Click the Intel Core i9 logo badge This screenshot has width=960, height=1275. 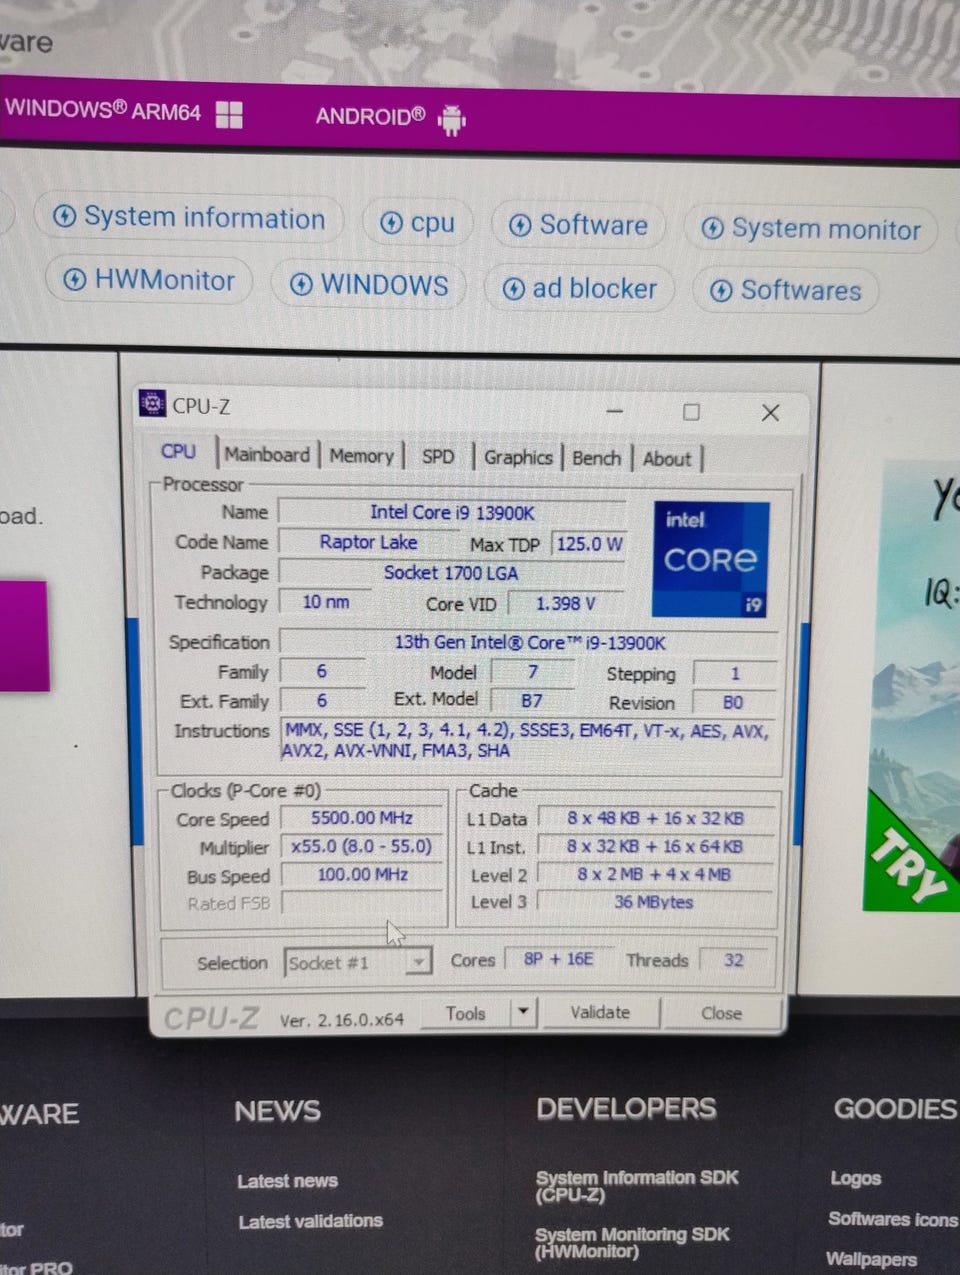[711, 559]
